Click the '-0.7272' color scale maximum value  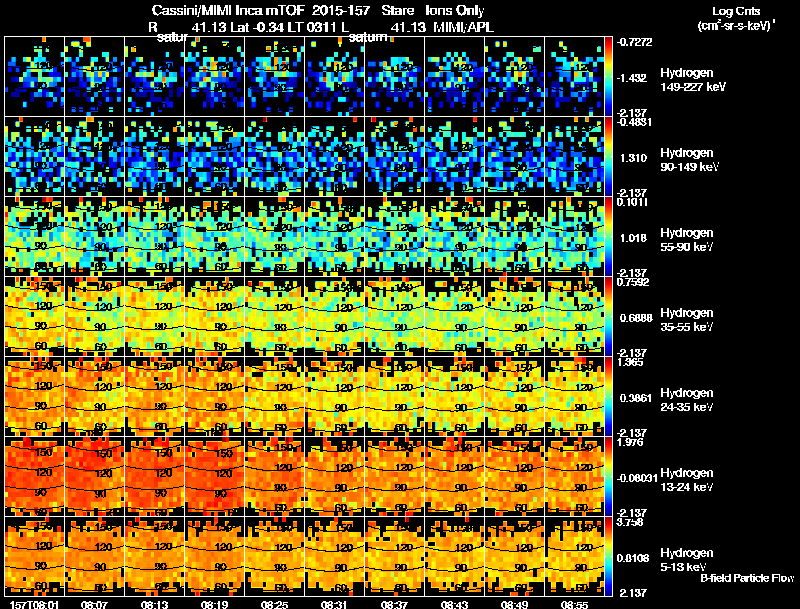pyautogui.click(x=634, y=42)
